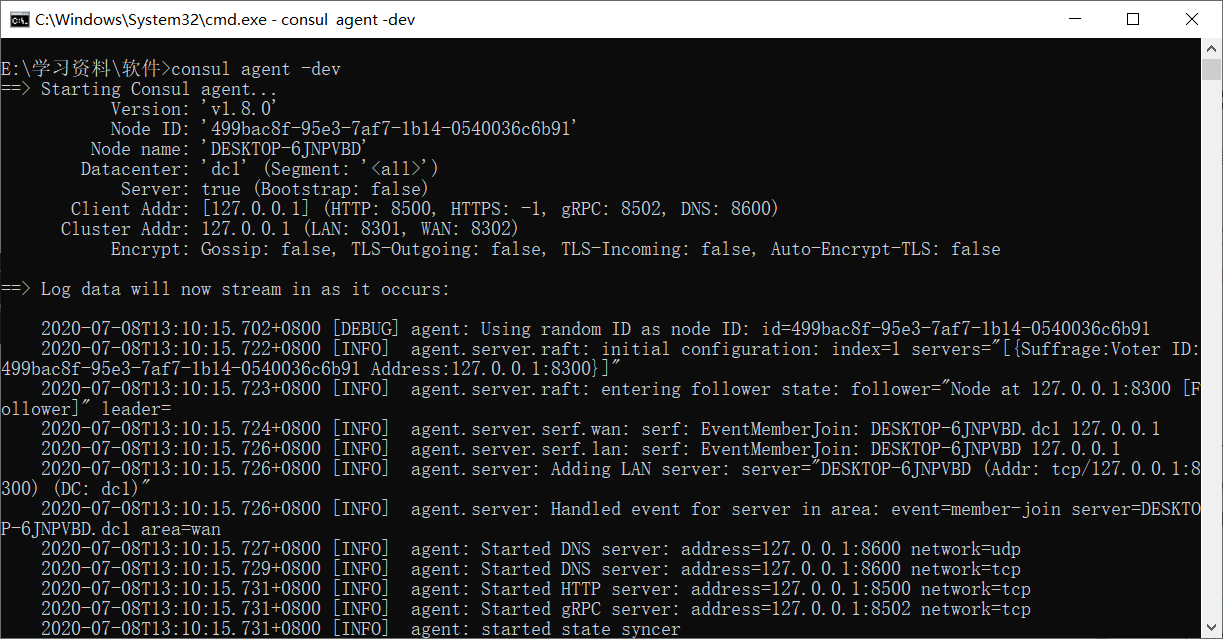Click the minimize window icon
Screen dimensions: 1223x639
click(x=1075, y=18)
